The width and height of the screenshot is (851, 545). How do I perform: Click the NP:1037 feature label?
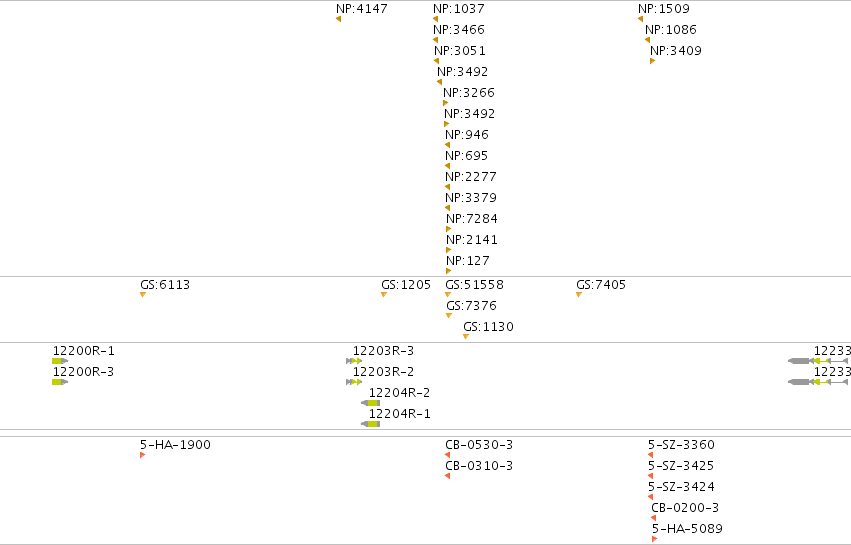[x=459, y=9]
